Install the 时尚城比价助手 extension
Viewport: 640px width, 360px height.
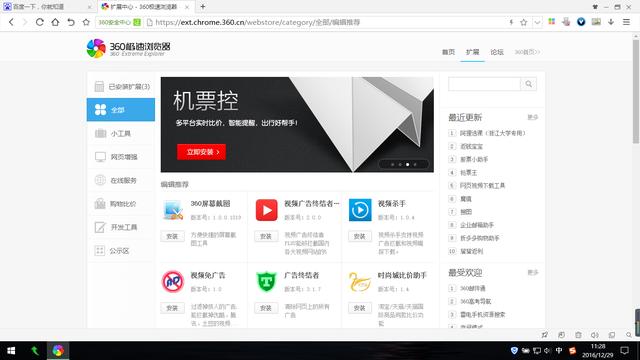[x=360, y=308]
